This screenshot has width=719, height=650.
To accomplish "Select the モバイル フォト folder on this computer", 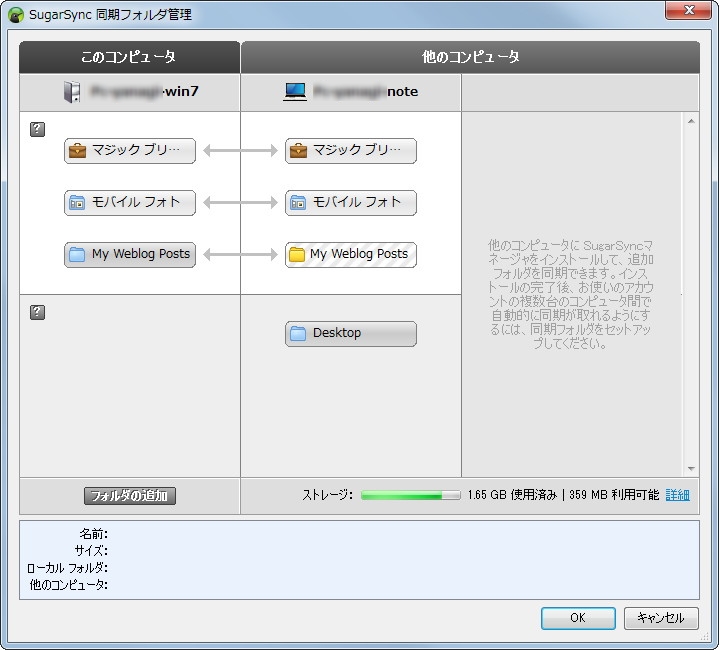I will pos(130,203).
